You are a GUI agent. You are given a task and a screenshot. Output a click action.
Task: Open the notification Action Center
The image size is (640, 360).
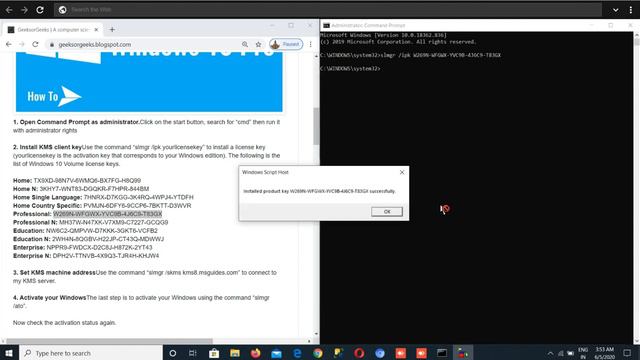coord(627,353)
